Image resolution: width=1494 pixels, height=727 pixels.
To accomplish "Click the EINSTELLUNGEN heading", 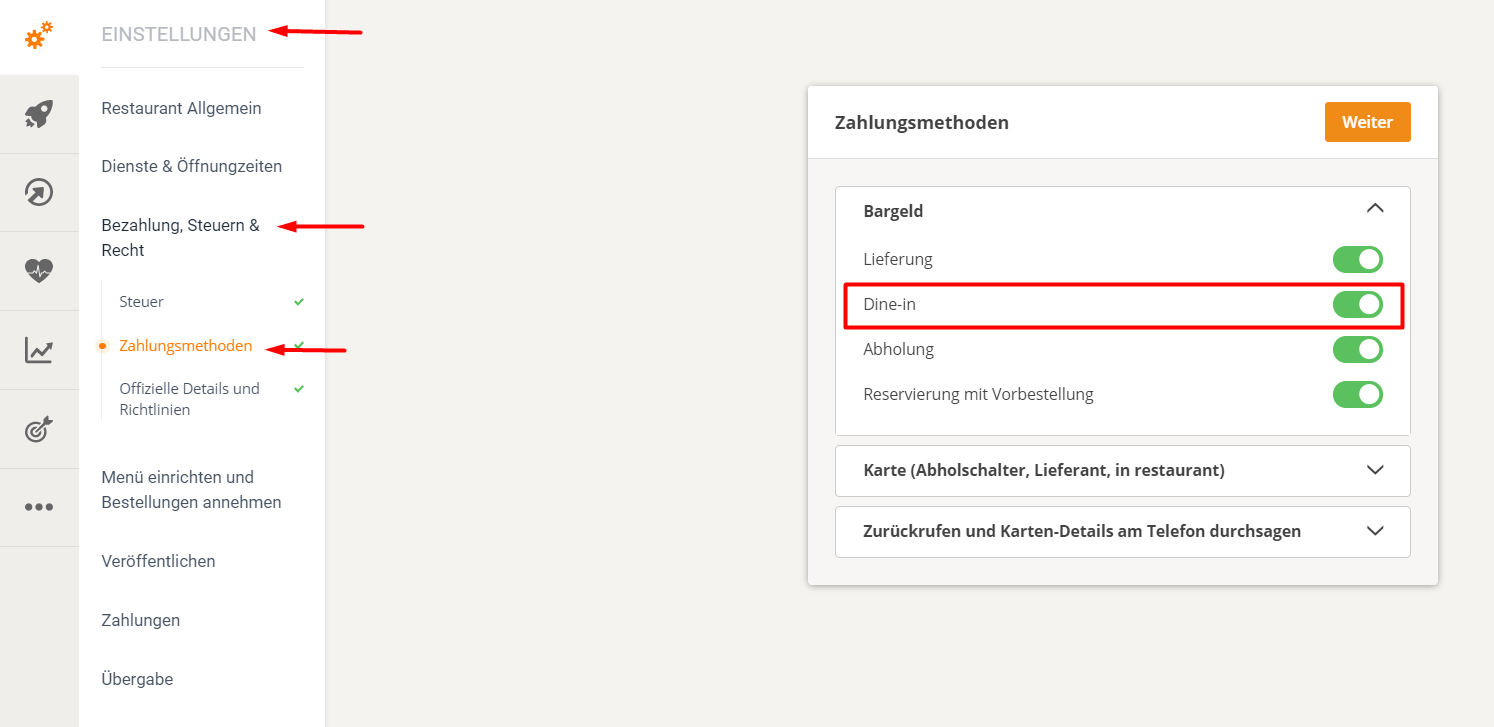I will click(179, 34).
